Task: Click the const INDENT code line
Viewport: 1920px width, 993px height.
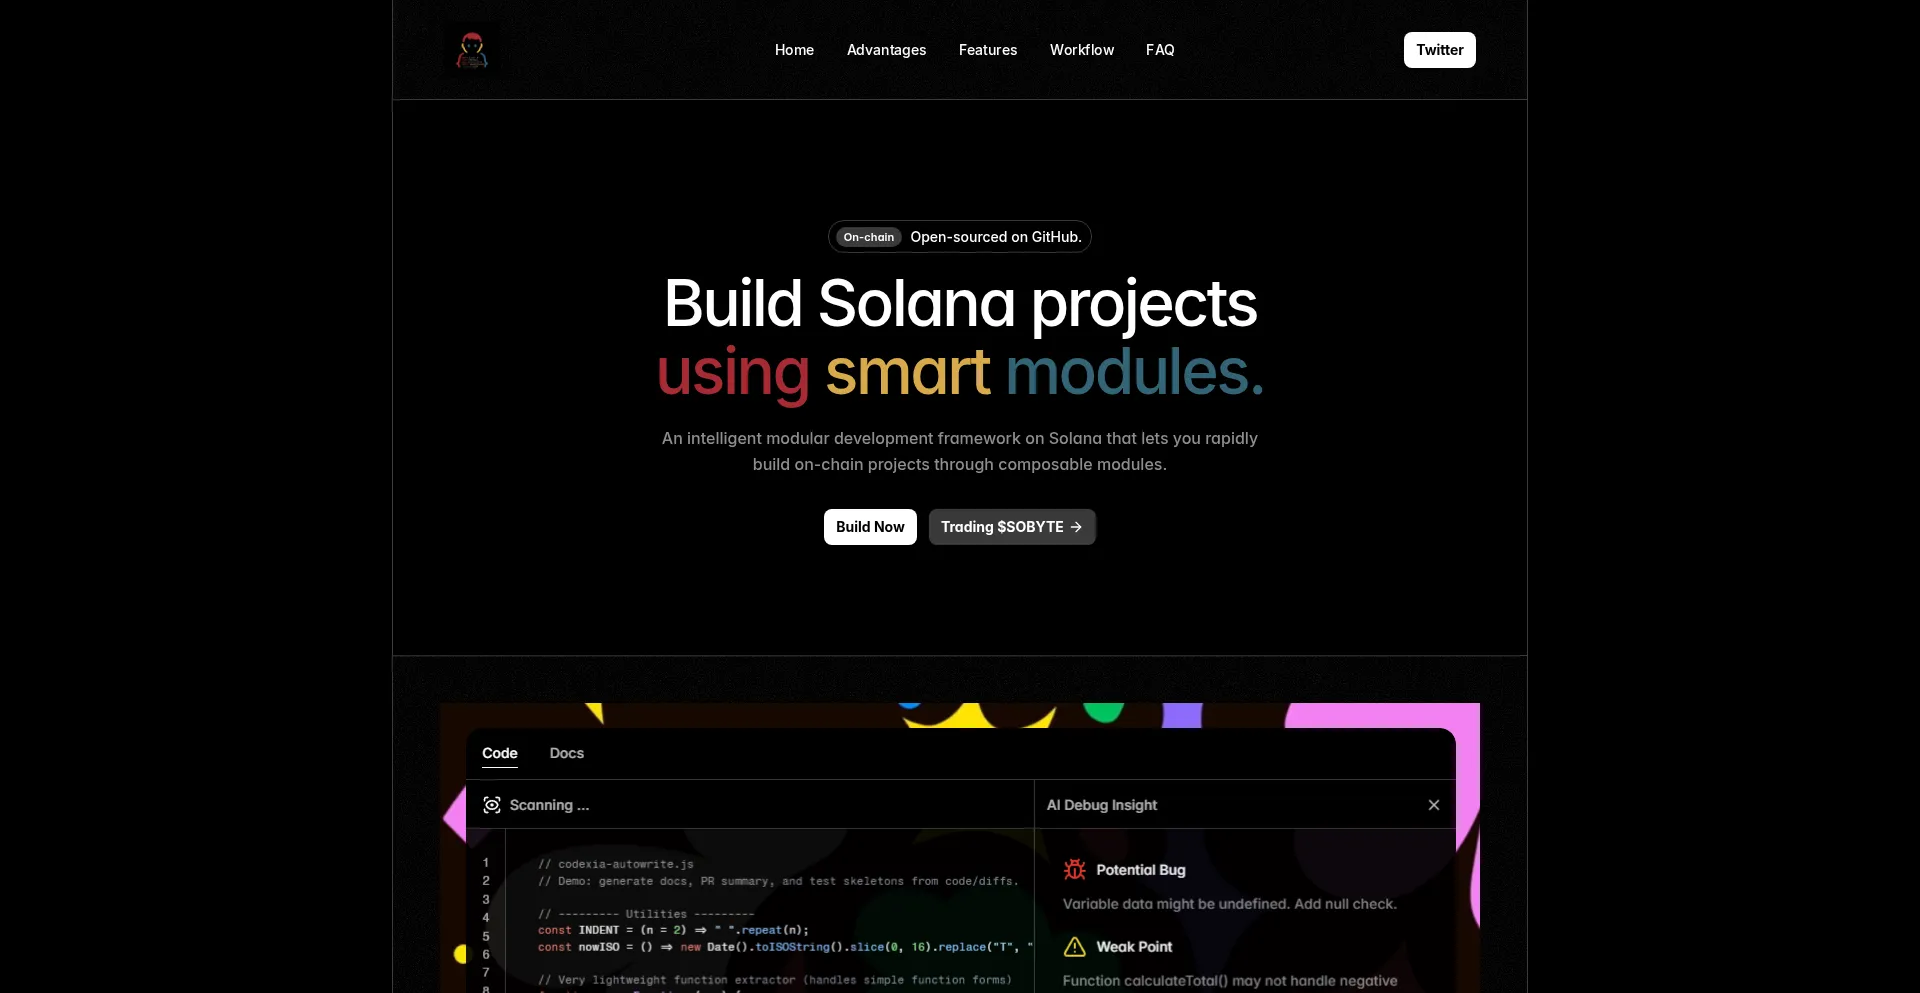Action: point(673,930)
